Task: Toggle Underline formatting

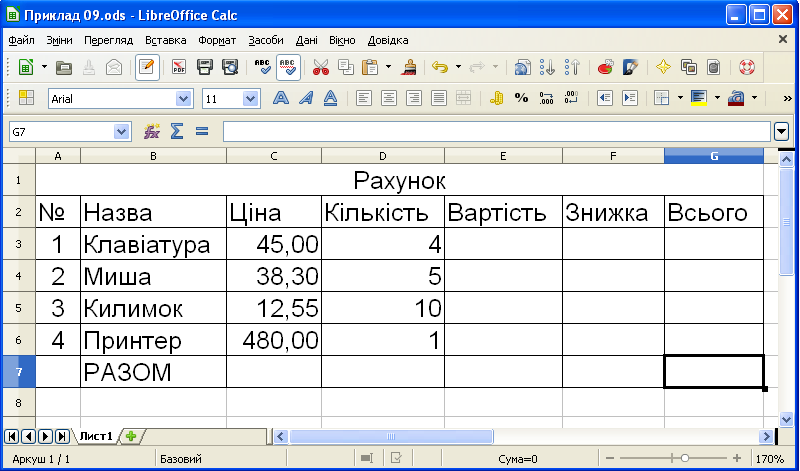Action: (x=331, y=98)
